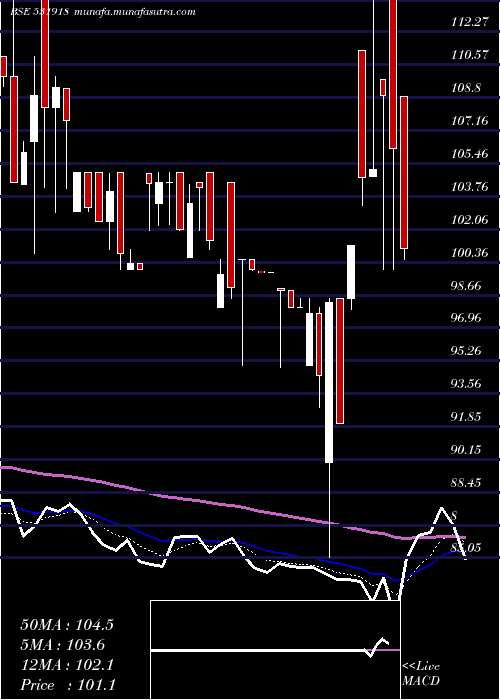Click the 110.57 price axis label

470,55
